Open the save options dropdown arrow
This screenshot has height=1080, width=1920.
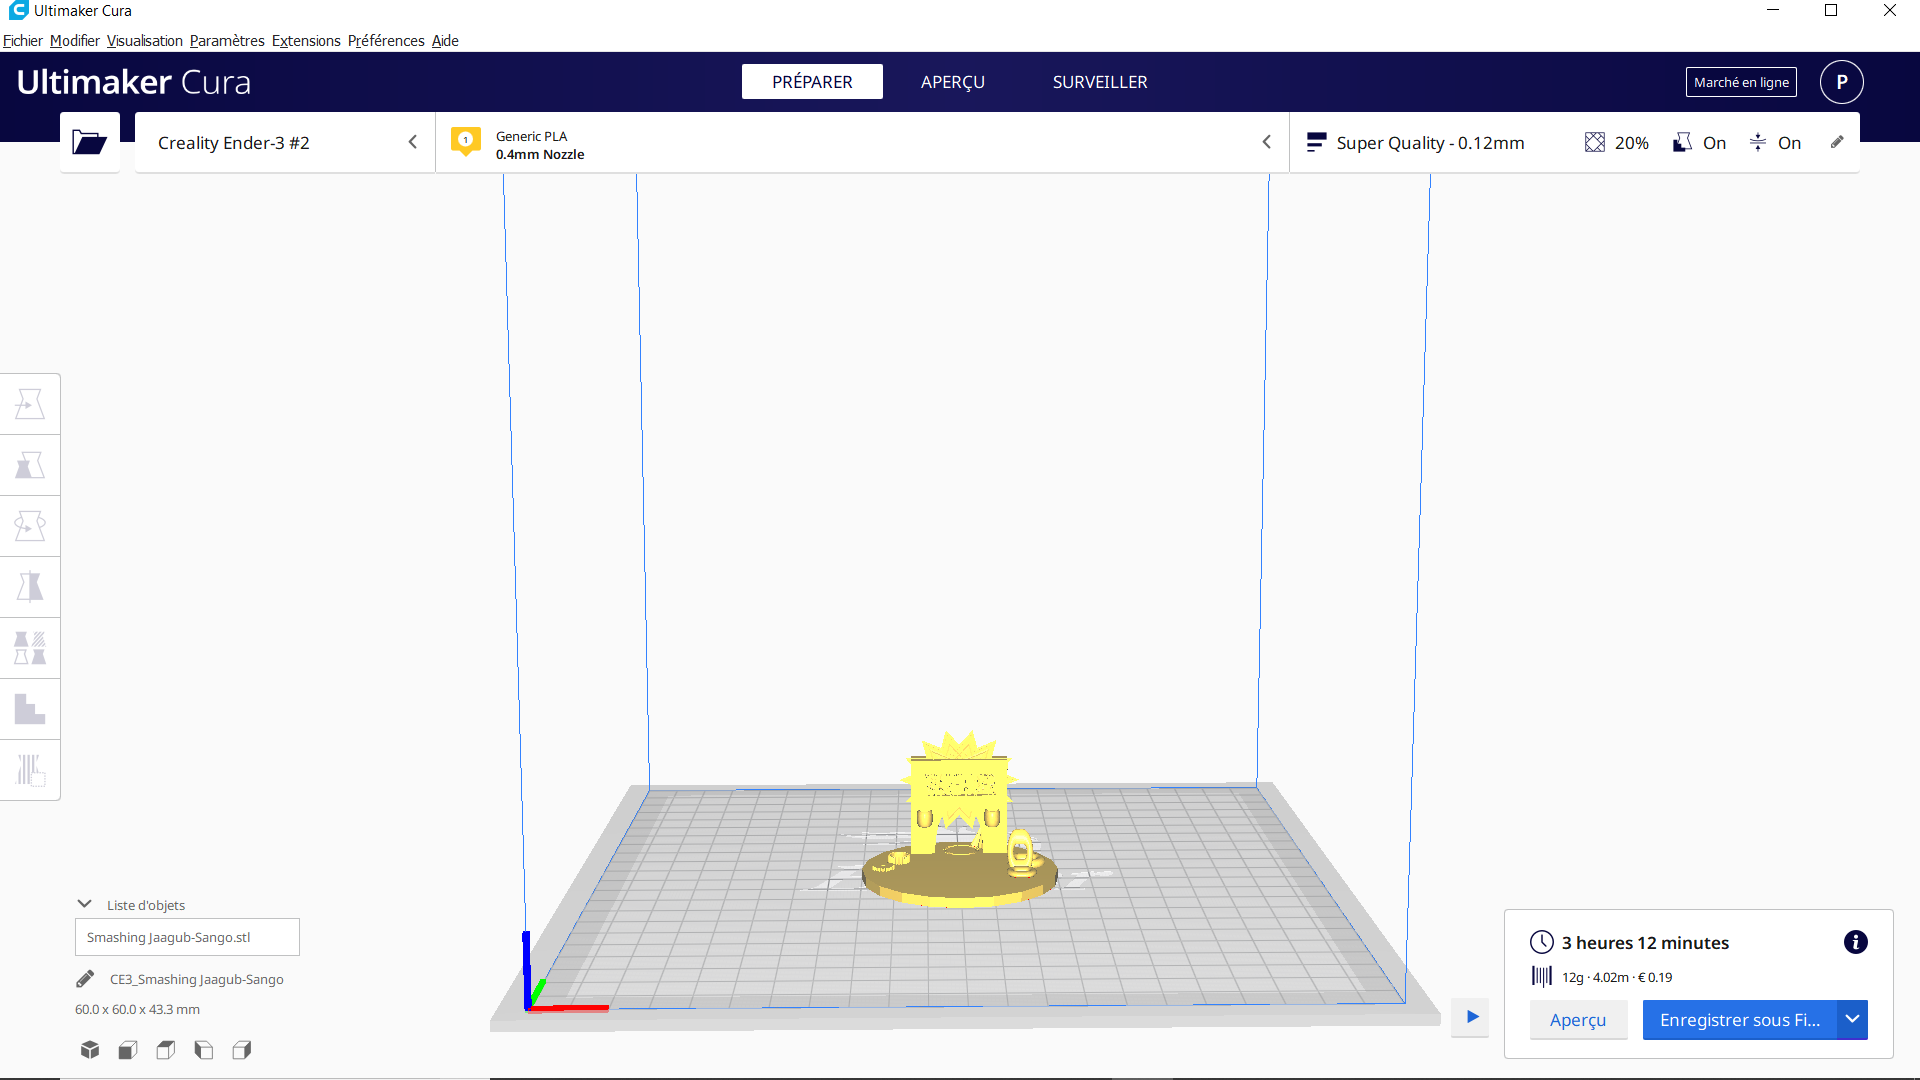[x=1852, y=1019]
